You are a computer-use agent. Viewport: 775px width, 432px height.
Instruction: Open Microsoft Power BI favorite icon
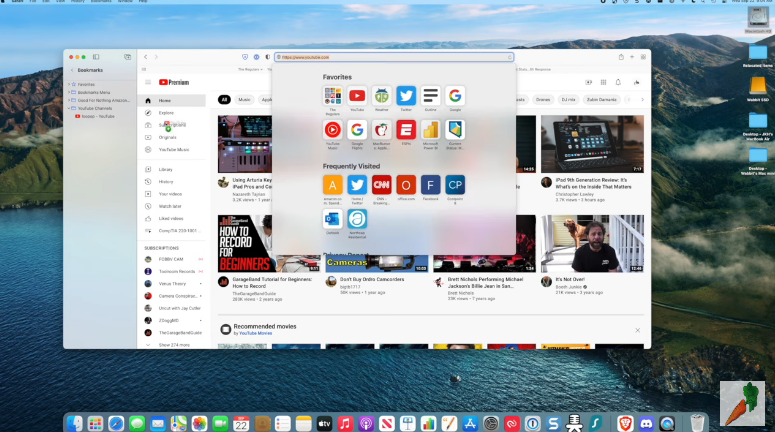click(x=431, y=130)
